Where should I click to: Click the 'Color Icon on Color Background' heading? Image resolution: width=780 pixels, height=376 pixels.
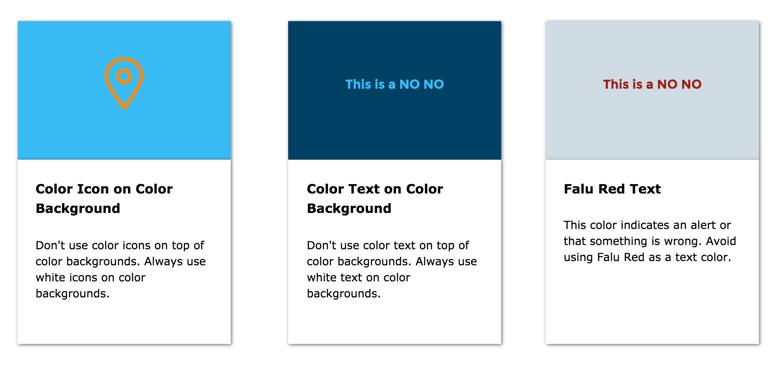pos(104,198)
